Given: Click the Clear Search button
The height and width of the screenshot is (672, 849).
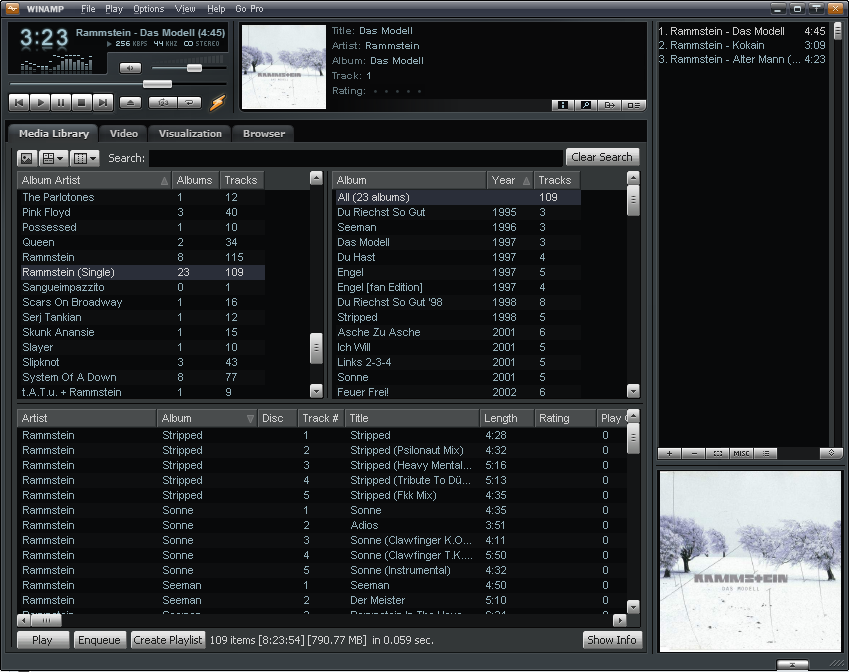Looking at the screenshot, I should click(x=602, y=157).
